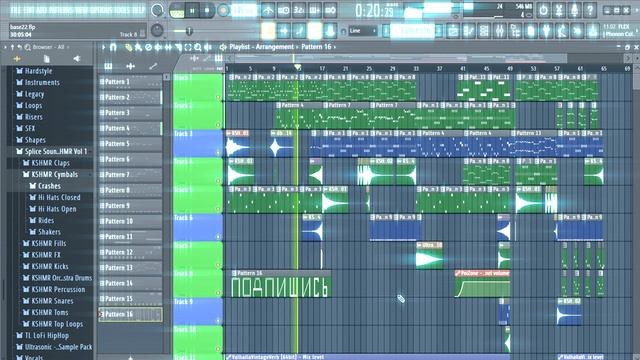This screenshot has height=360, width=640.
Task: Expand the Instruments folder
Action: click(x=38, y=82)
